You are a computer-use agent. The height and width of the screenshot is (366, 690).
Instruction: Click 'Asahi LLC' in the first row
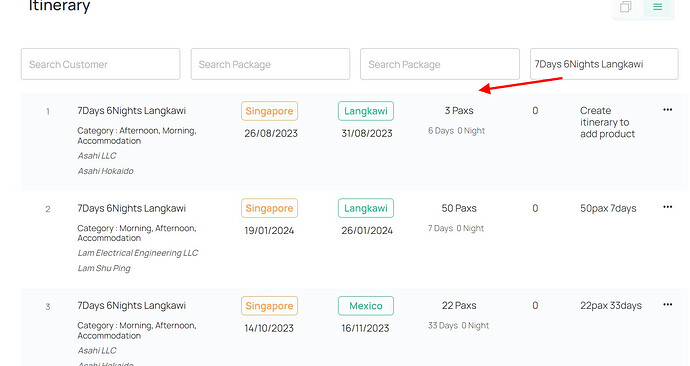97,156
